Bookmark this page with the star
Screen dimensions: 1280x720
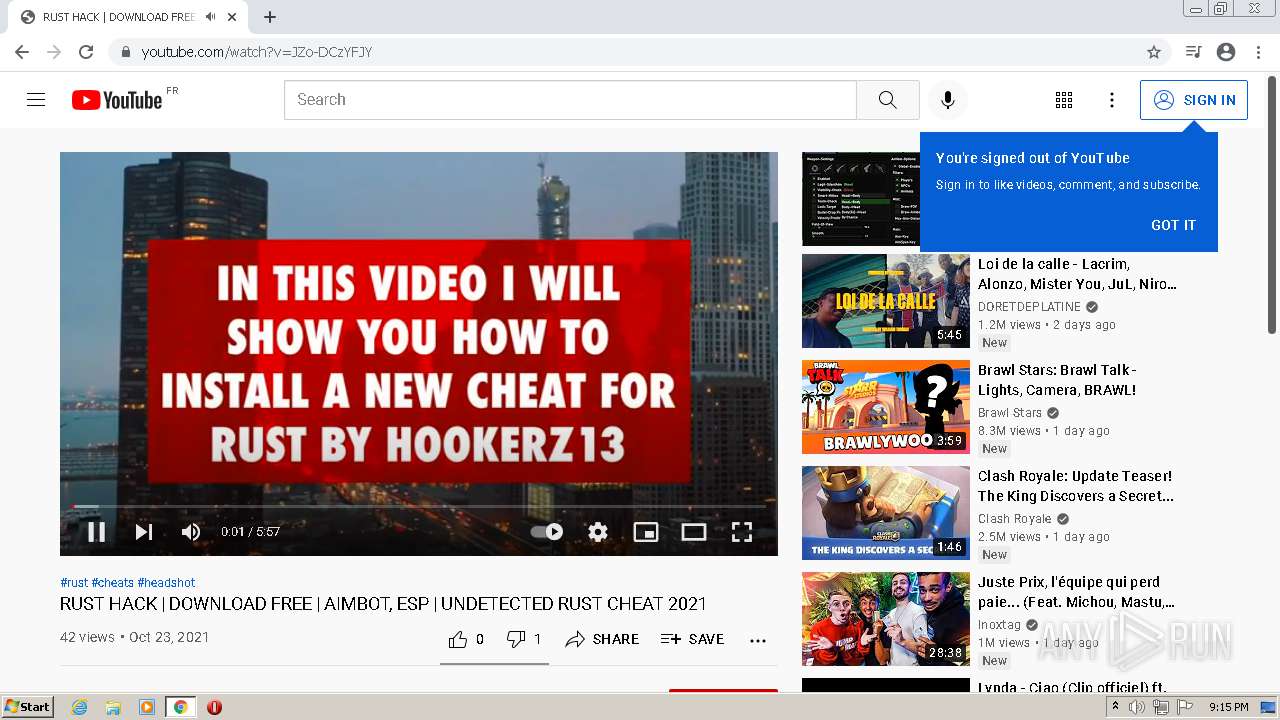[1154, 52]
